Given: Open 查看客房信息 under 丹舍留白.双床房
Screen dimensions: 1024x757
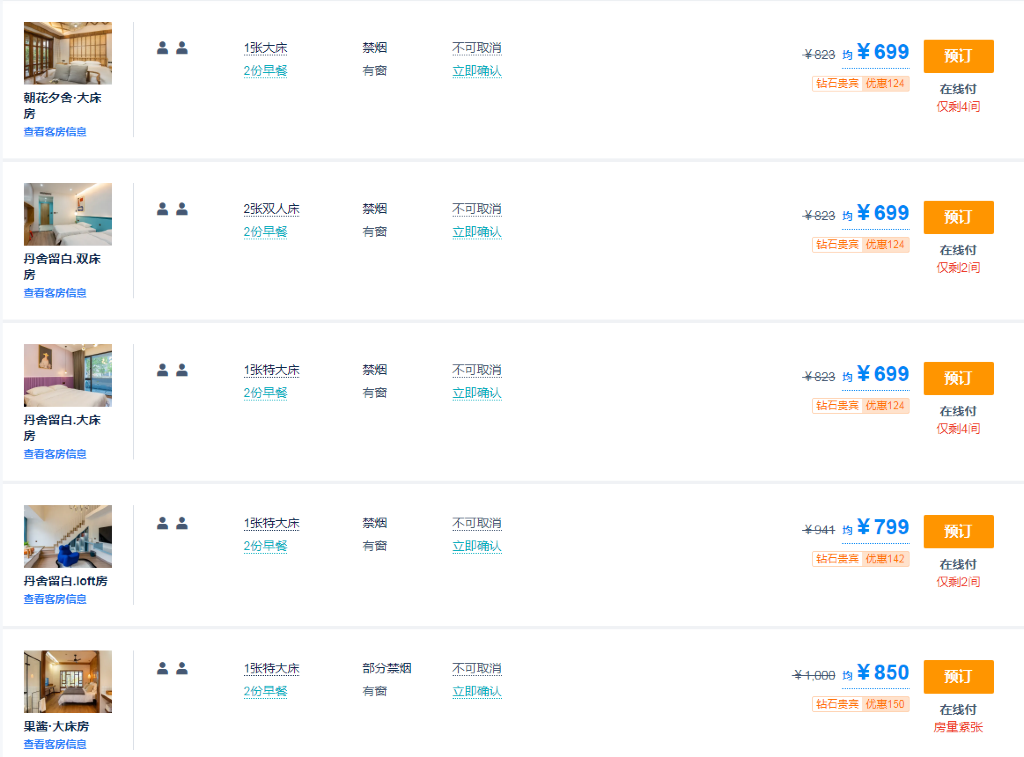Looking at the screenshot, I should tap(55, 293).
